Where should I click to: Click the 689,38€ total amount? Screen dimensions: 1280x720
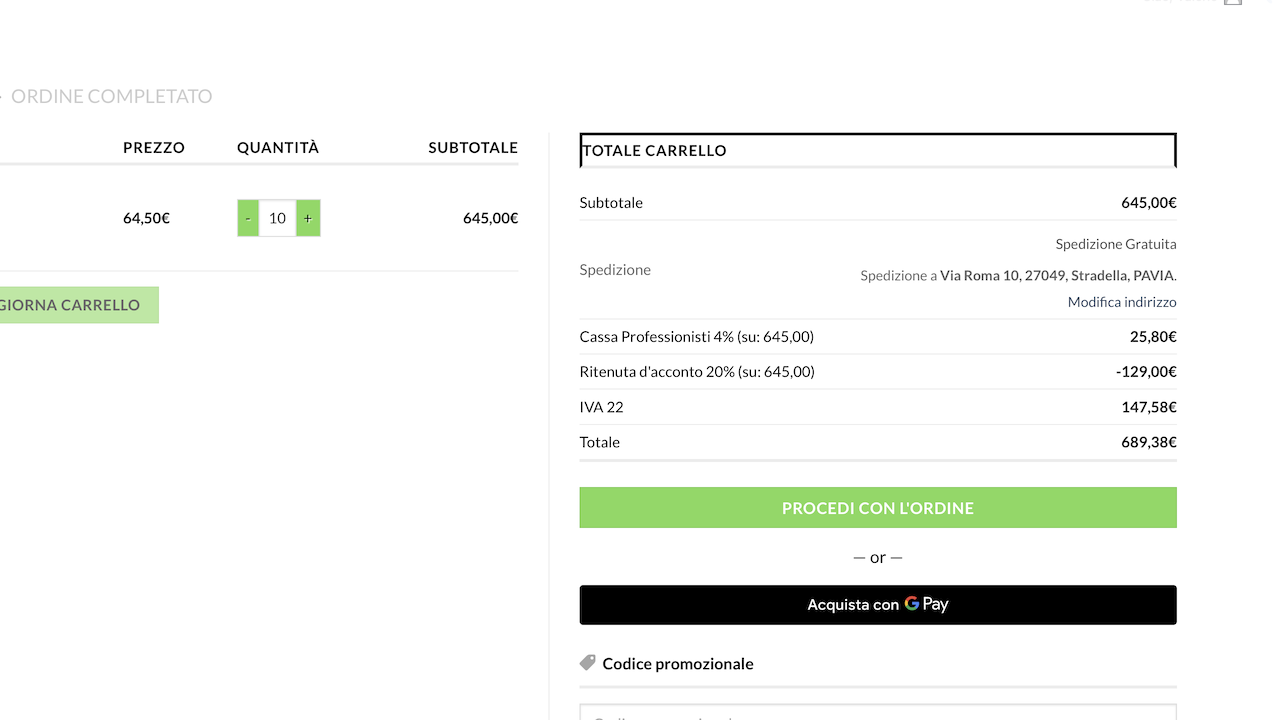click(1148, 442)
